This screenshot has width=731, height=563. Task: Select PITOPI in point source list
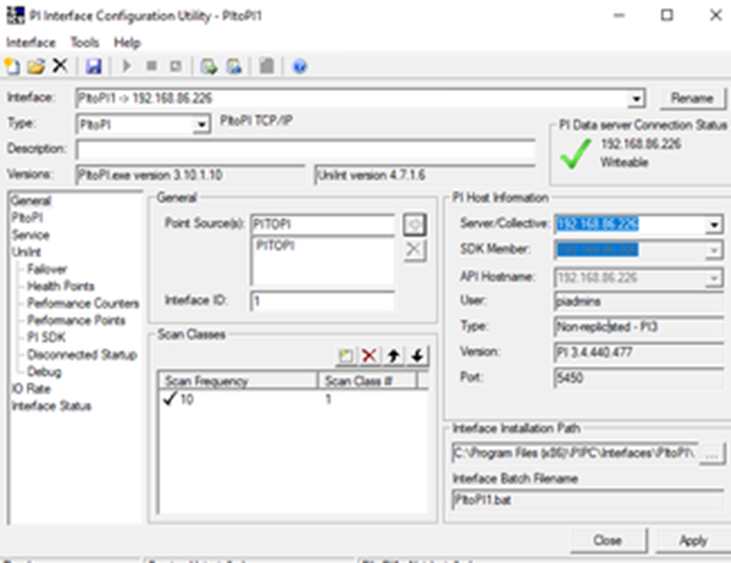coord(276,245)
